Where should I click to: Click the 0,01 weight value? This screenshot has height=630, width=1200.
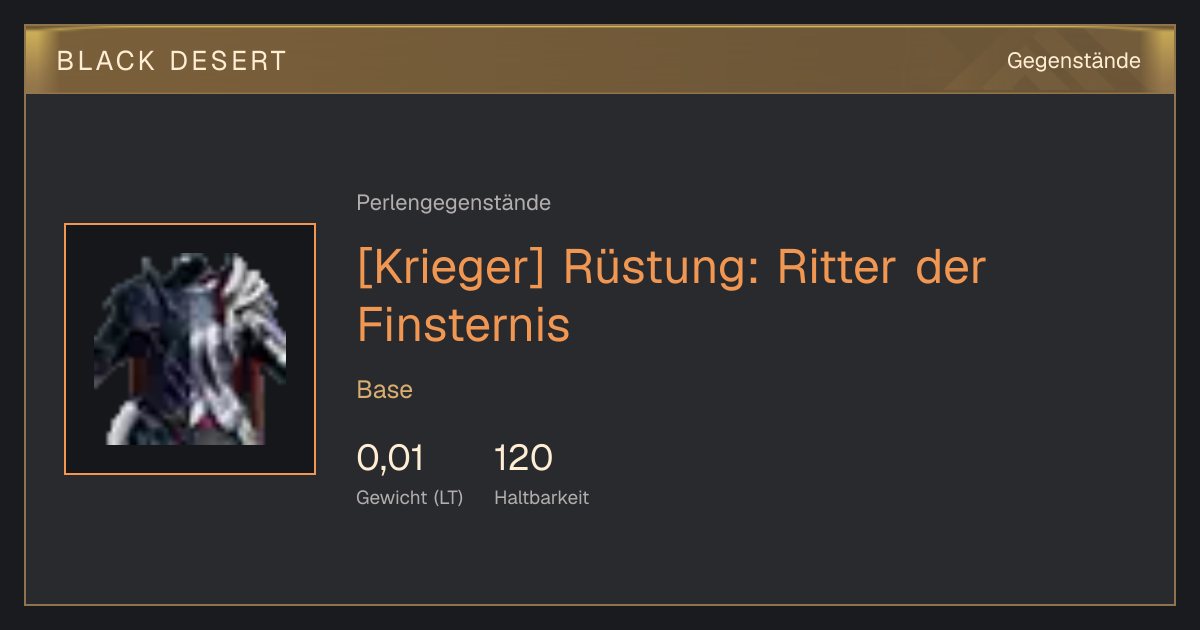tap(390, 458)
